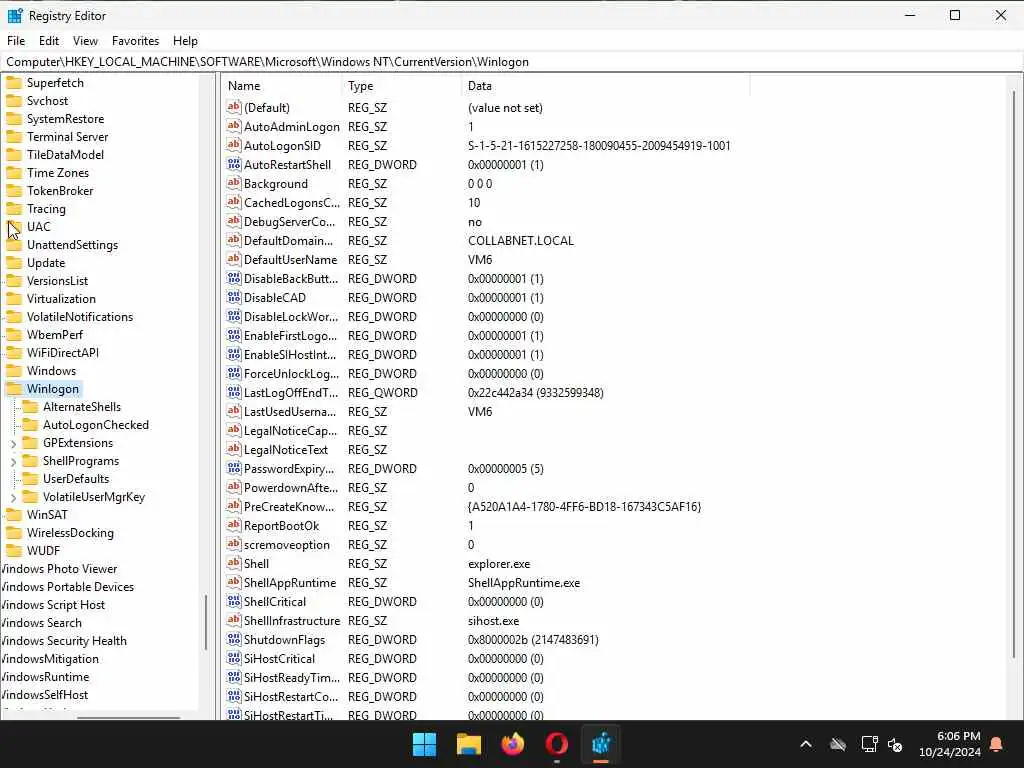Select the WbemPerf folder icon
This screenshot has height=768, width=1024.
point(14,335)
